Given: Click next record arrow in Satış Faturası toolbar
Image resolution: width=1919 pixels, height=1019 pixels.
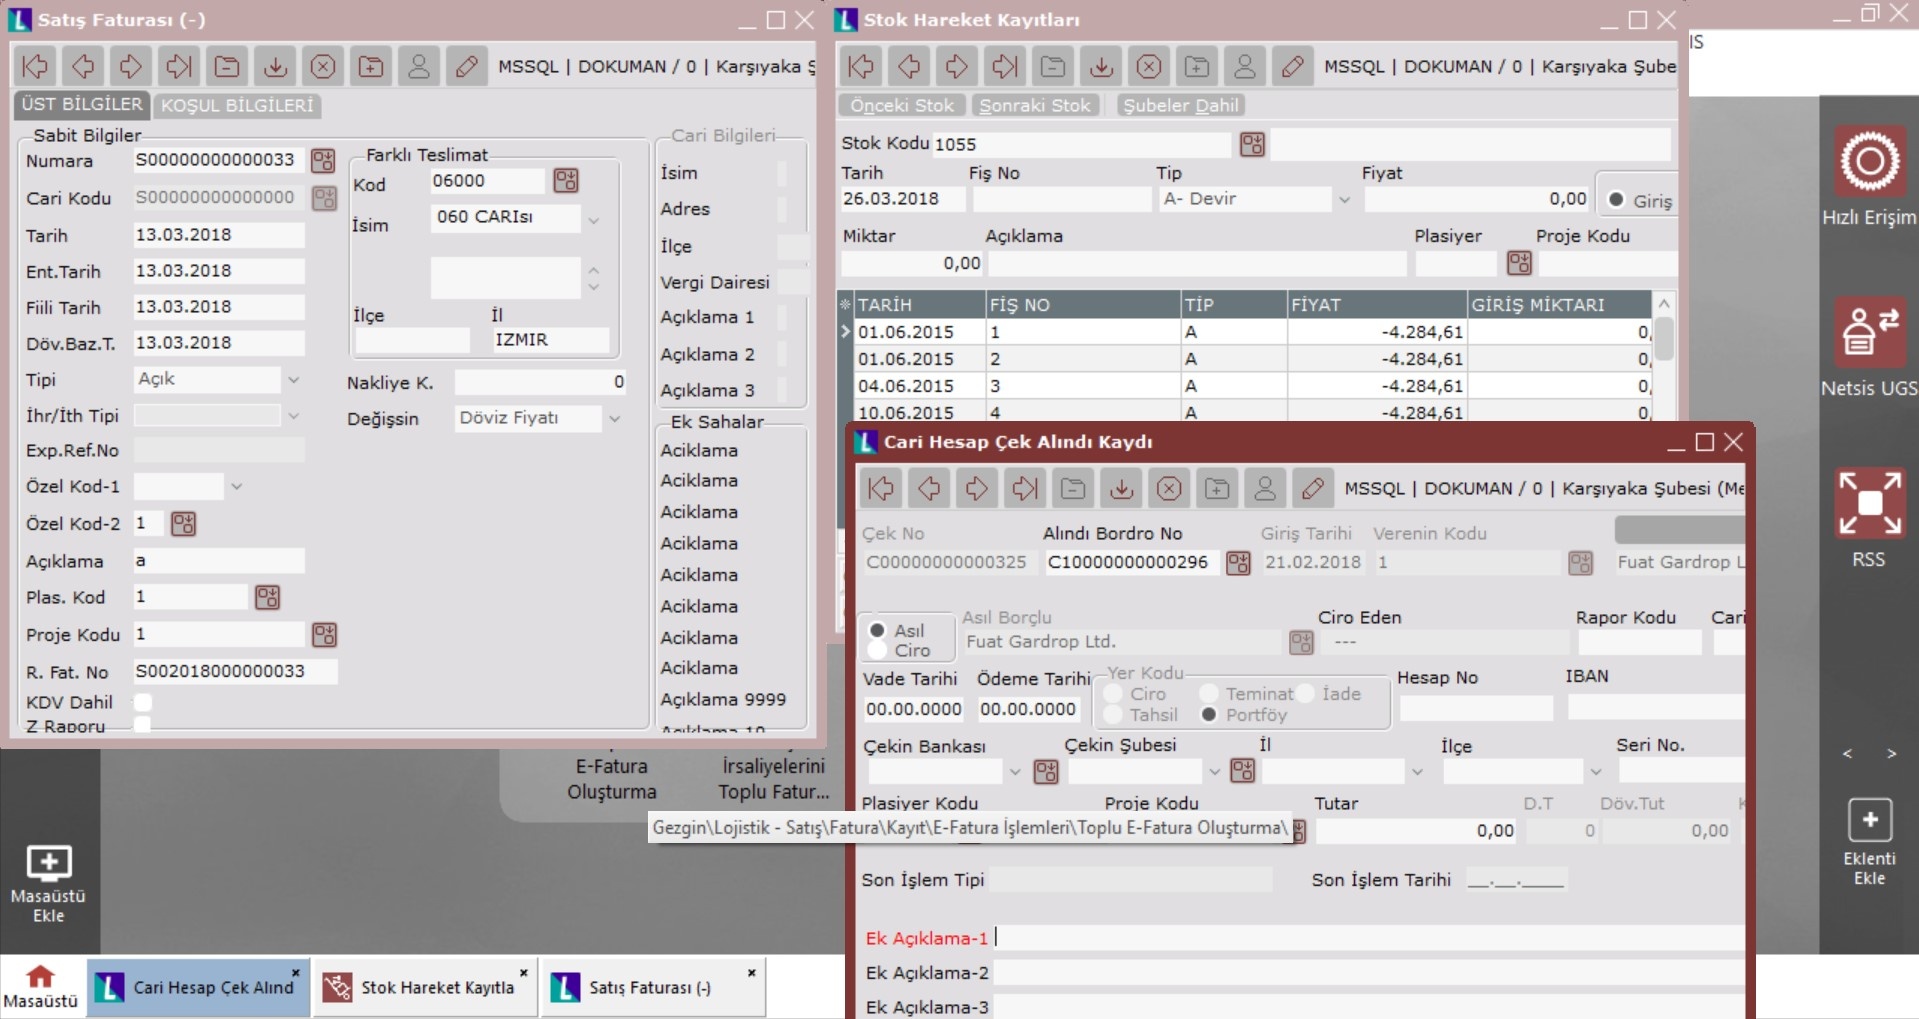Looking at the screenshot, I should point(131,67).
